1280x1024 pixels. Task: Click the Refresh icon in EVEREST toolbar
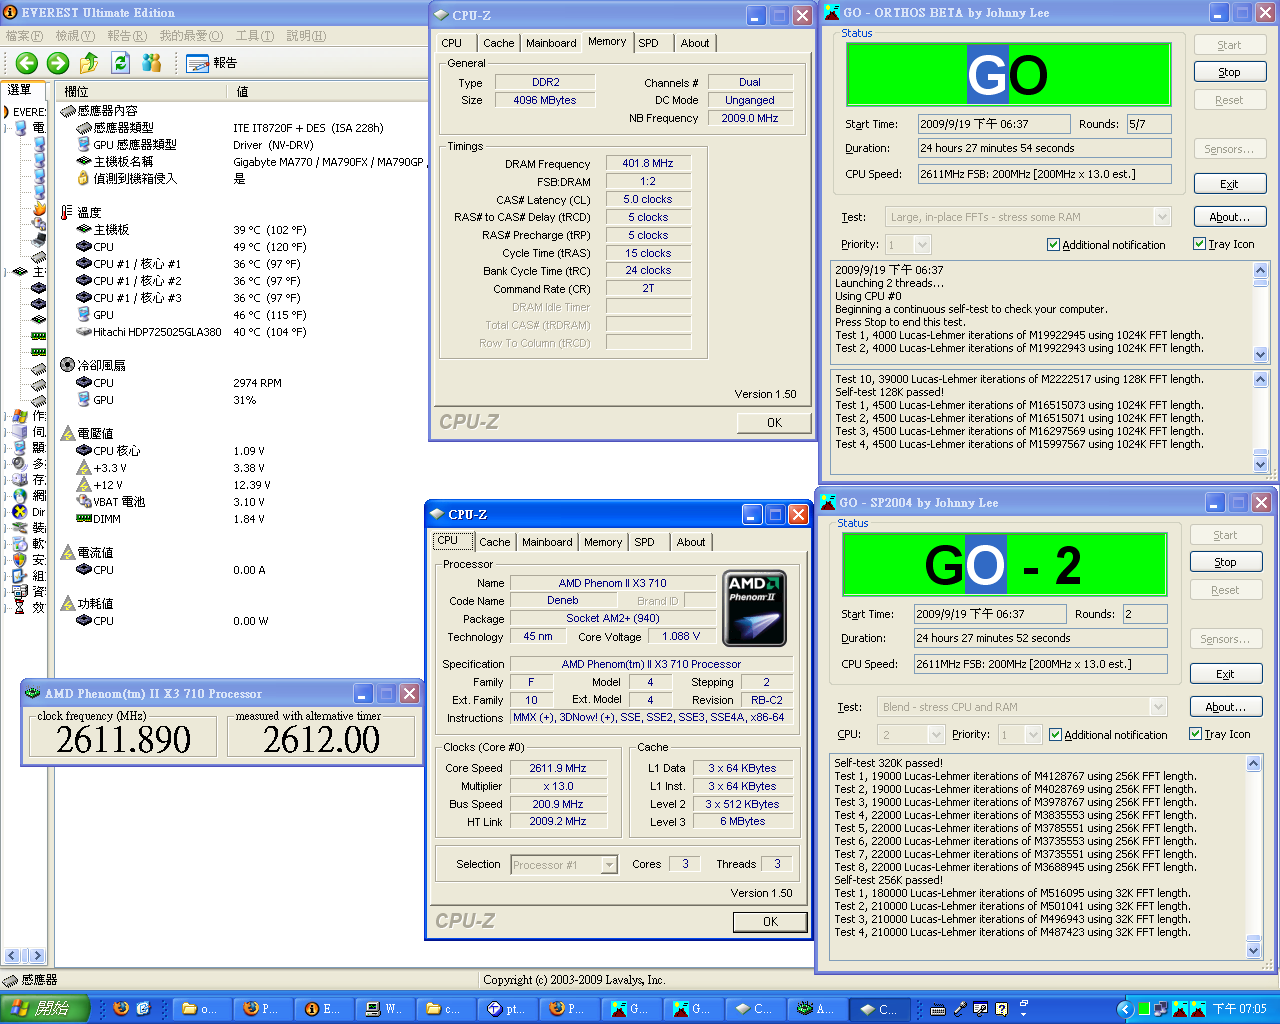click(x=121, y=63)
